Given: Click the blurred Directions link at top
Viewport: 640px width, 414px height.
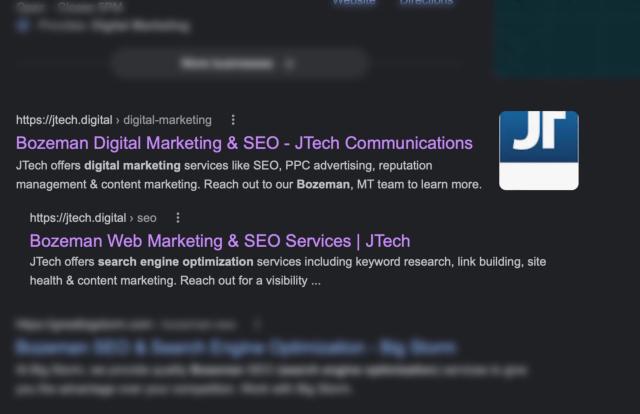Looking at the screenshot, I should 426,2.
